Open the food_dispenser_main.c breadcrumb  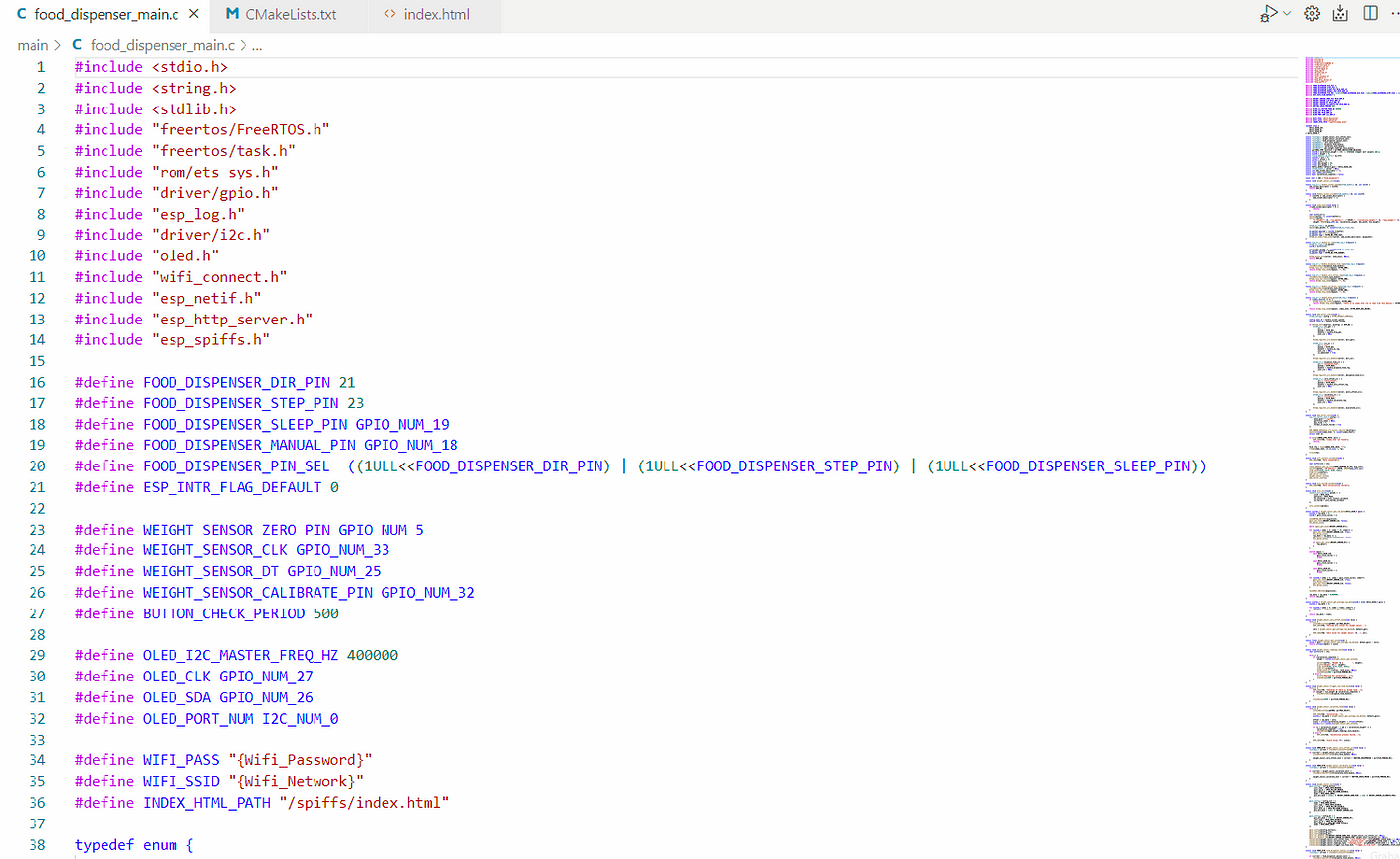pos(163,45)
